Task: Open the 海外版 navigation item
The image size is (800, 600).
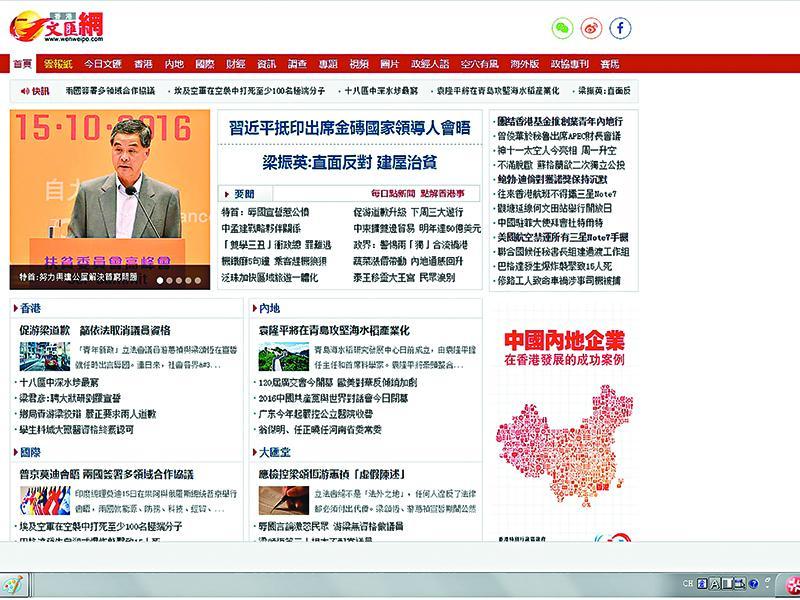Action: click(x=524, y=64)
